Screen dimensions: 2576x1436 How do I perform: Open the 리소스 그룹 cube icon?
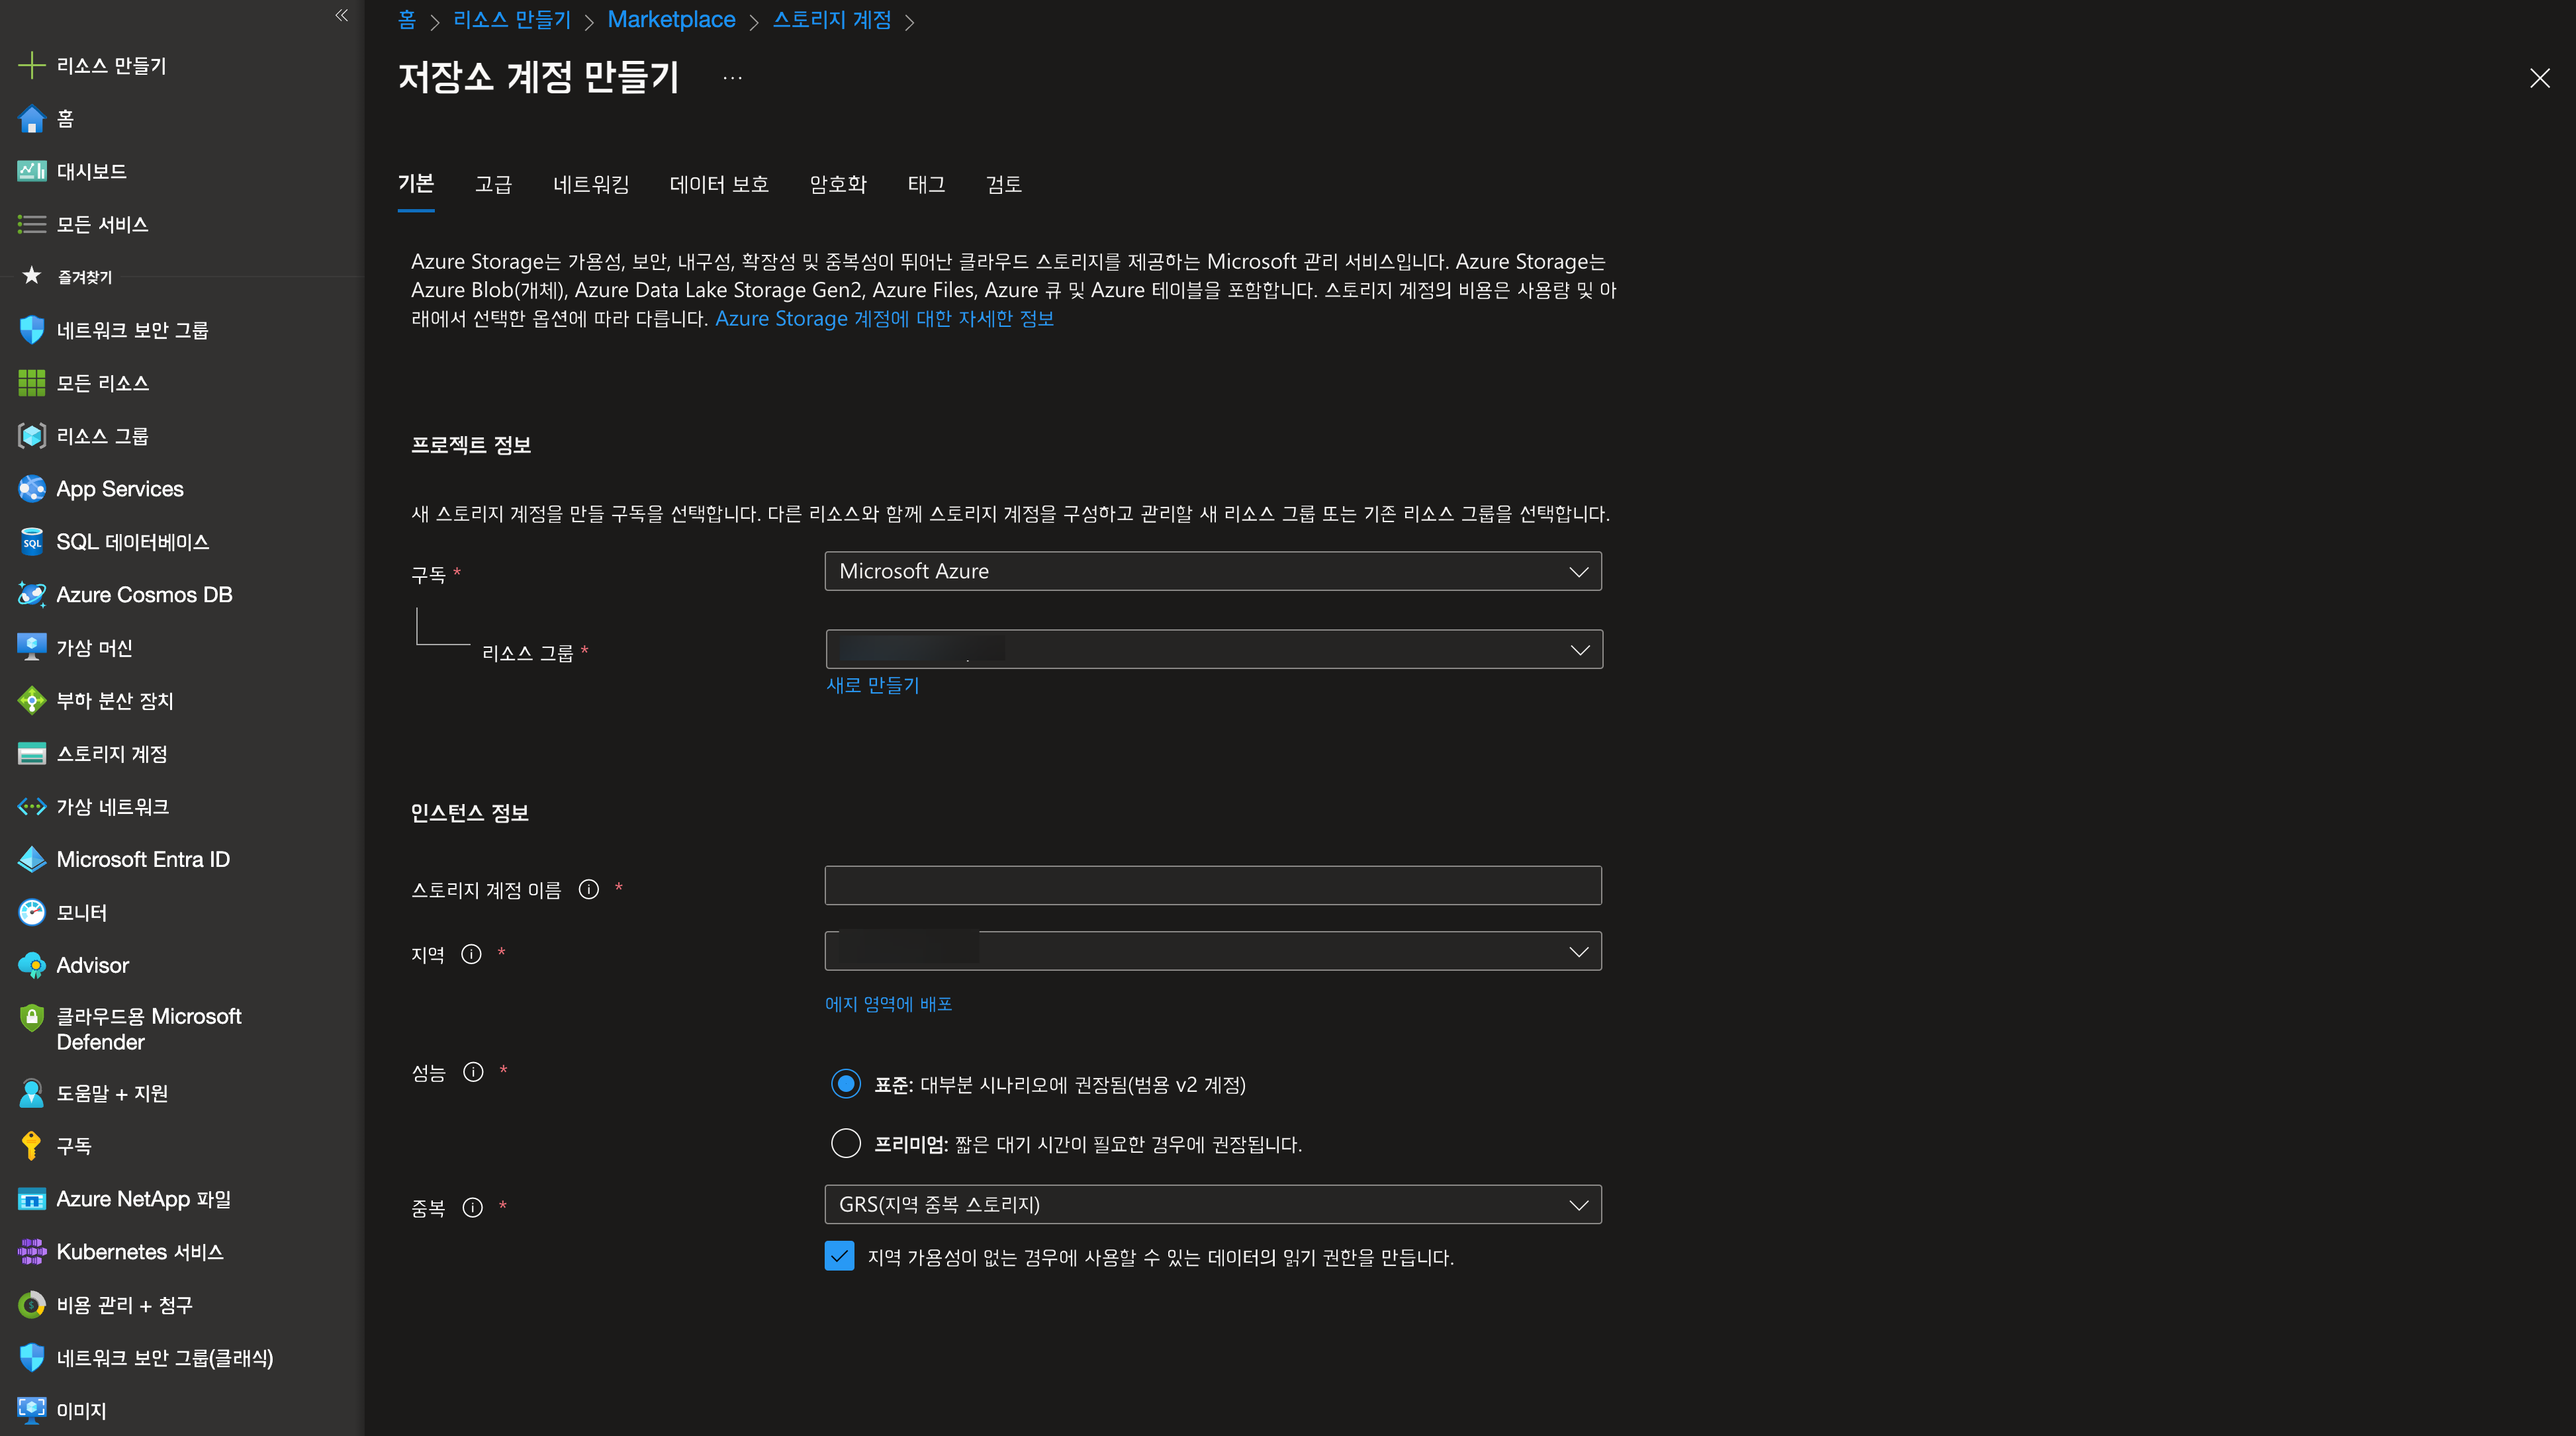(x=32, y=436)
